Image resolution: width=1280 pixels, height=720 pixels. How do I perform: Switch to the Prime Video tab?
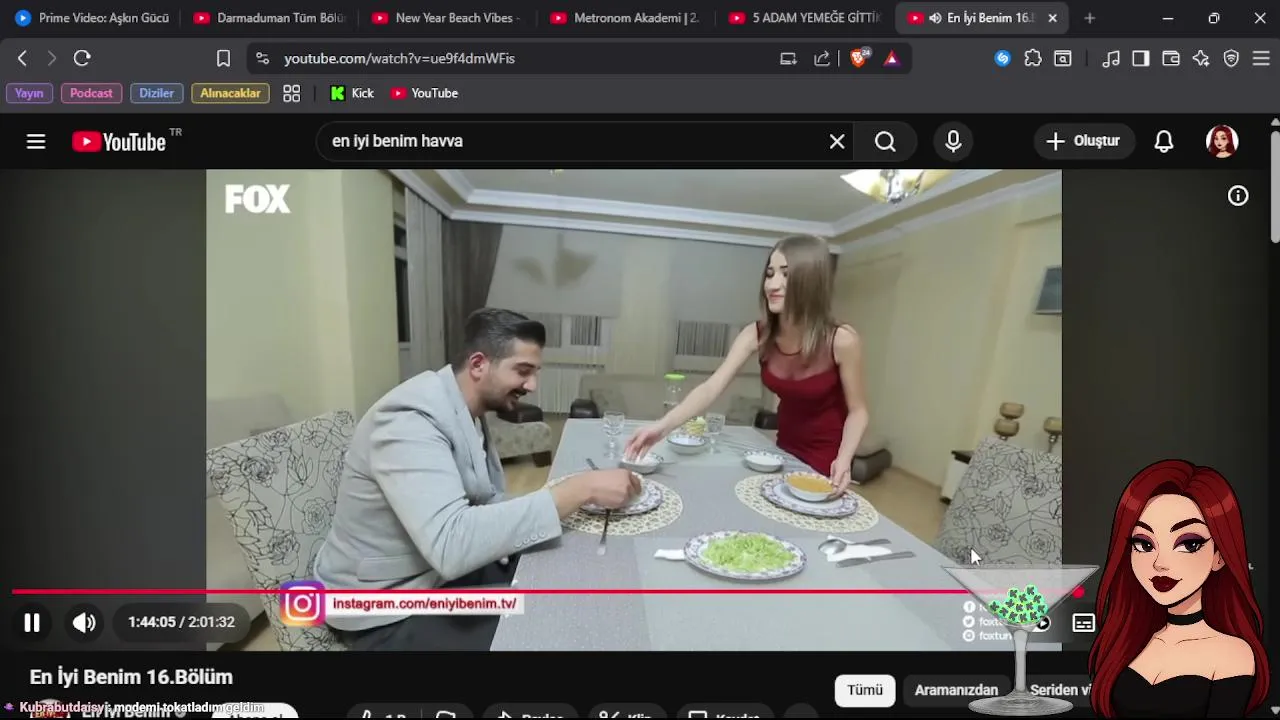[92, 18]
